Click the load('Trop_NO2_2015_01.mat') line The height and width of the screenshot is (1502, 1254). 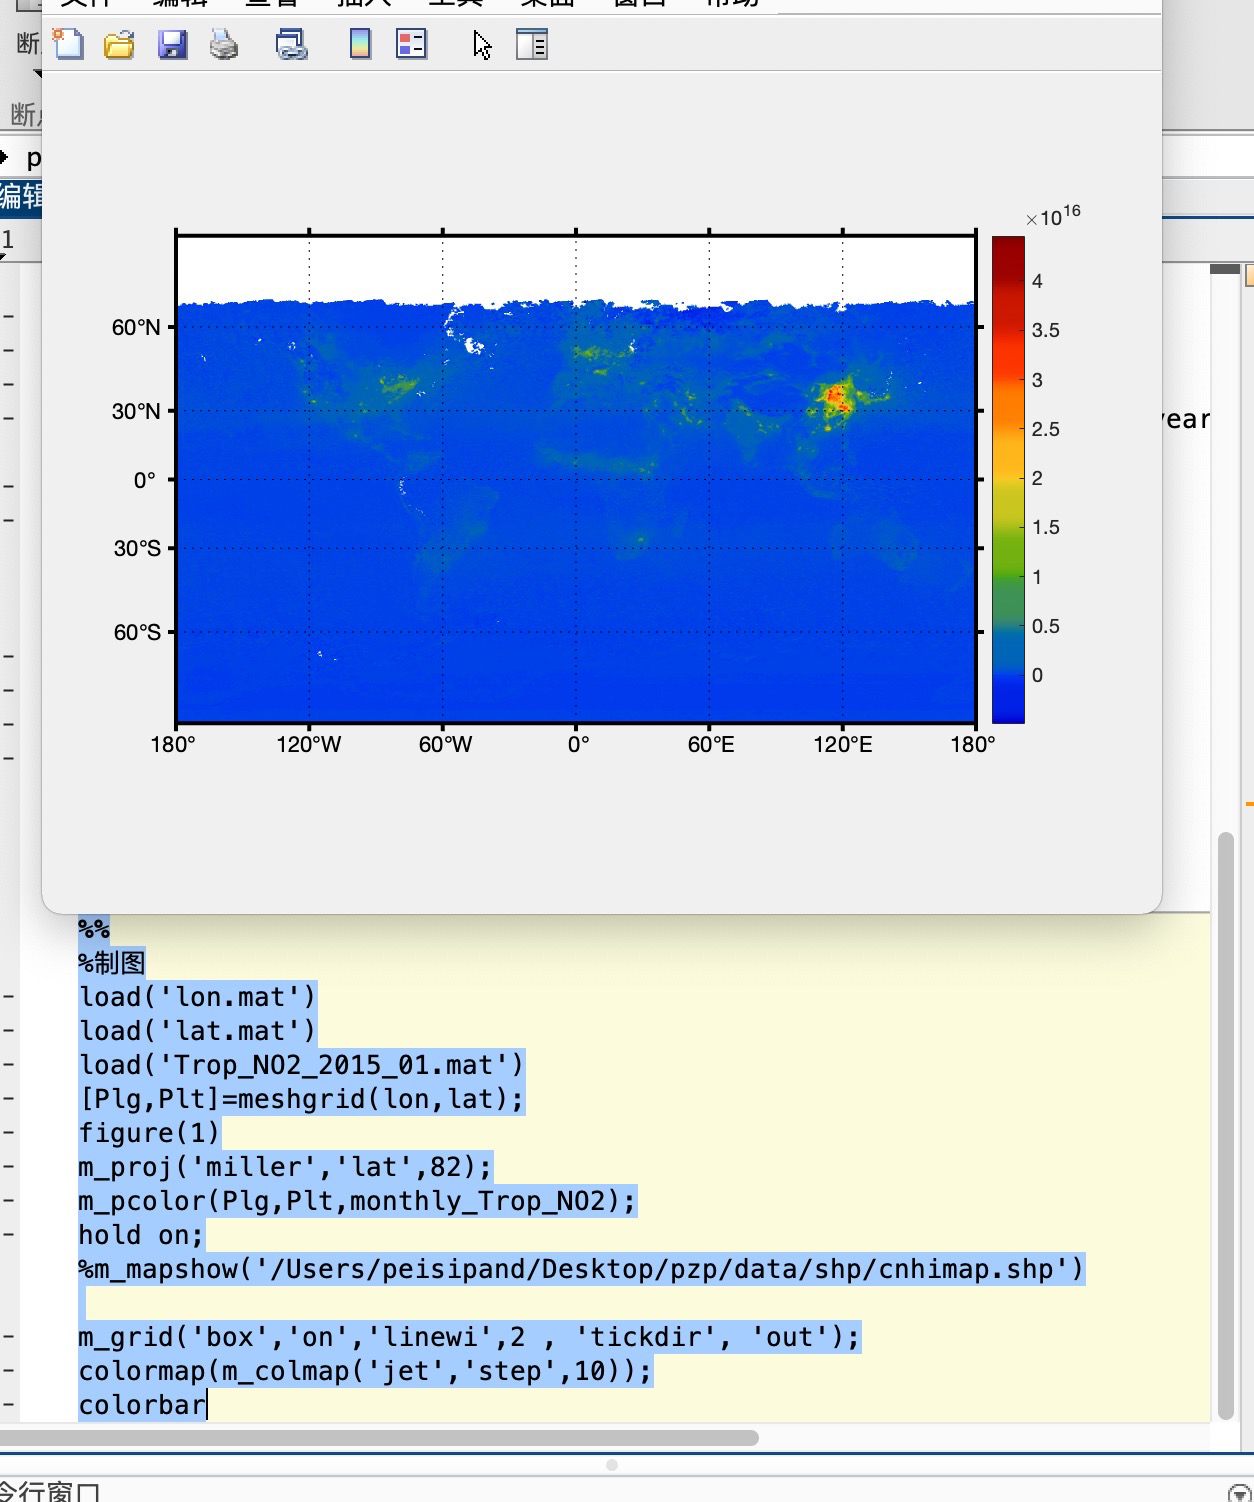[x=301, y=1065]
